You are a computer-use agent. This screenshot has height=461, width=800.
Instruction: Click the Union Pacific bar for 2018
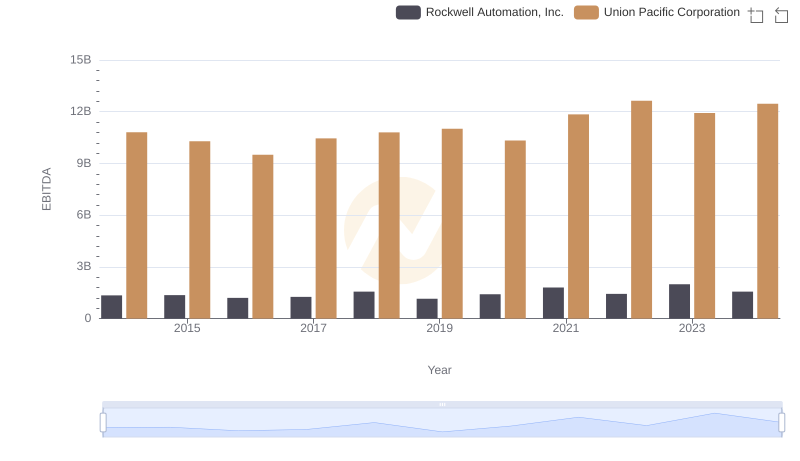coord(389,225)
